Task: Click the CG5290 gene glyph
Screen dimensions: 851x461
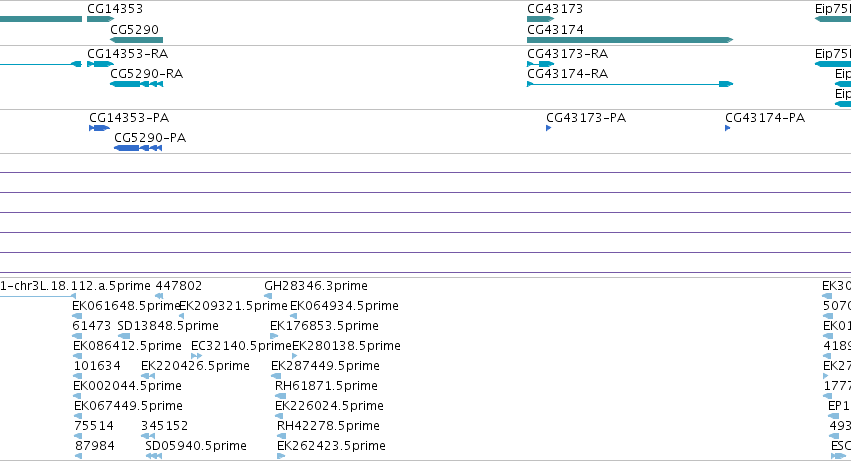Action: click(x=136, y=40)
